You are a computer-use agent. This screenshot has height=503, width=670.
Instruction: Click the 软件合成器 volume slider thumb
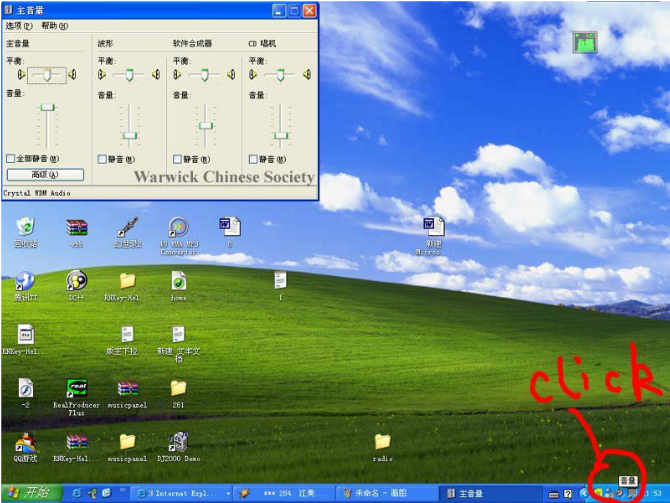(x=206, y=126)
